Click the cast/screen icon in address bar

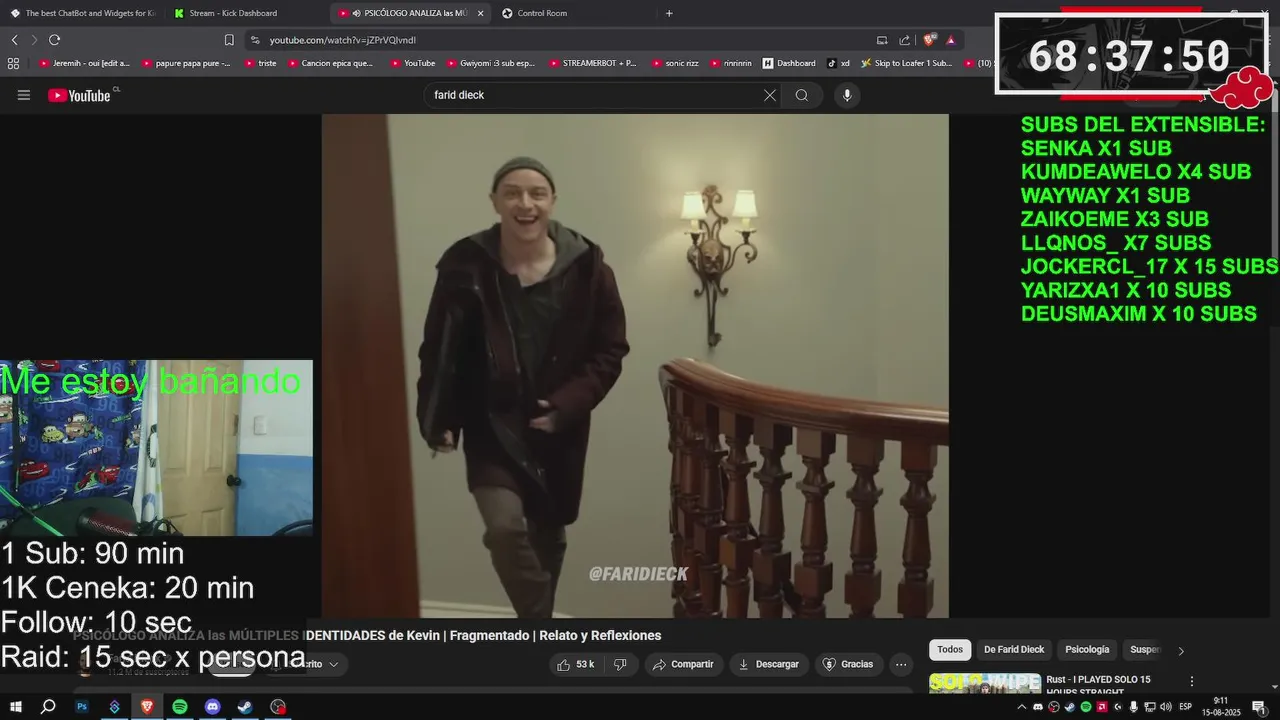tap(882, 40)
